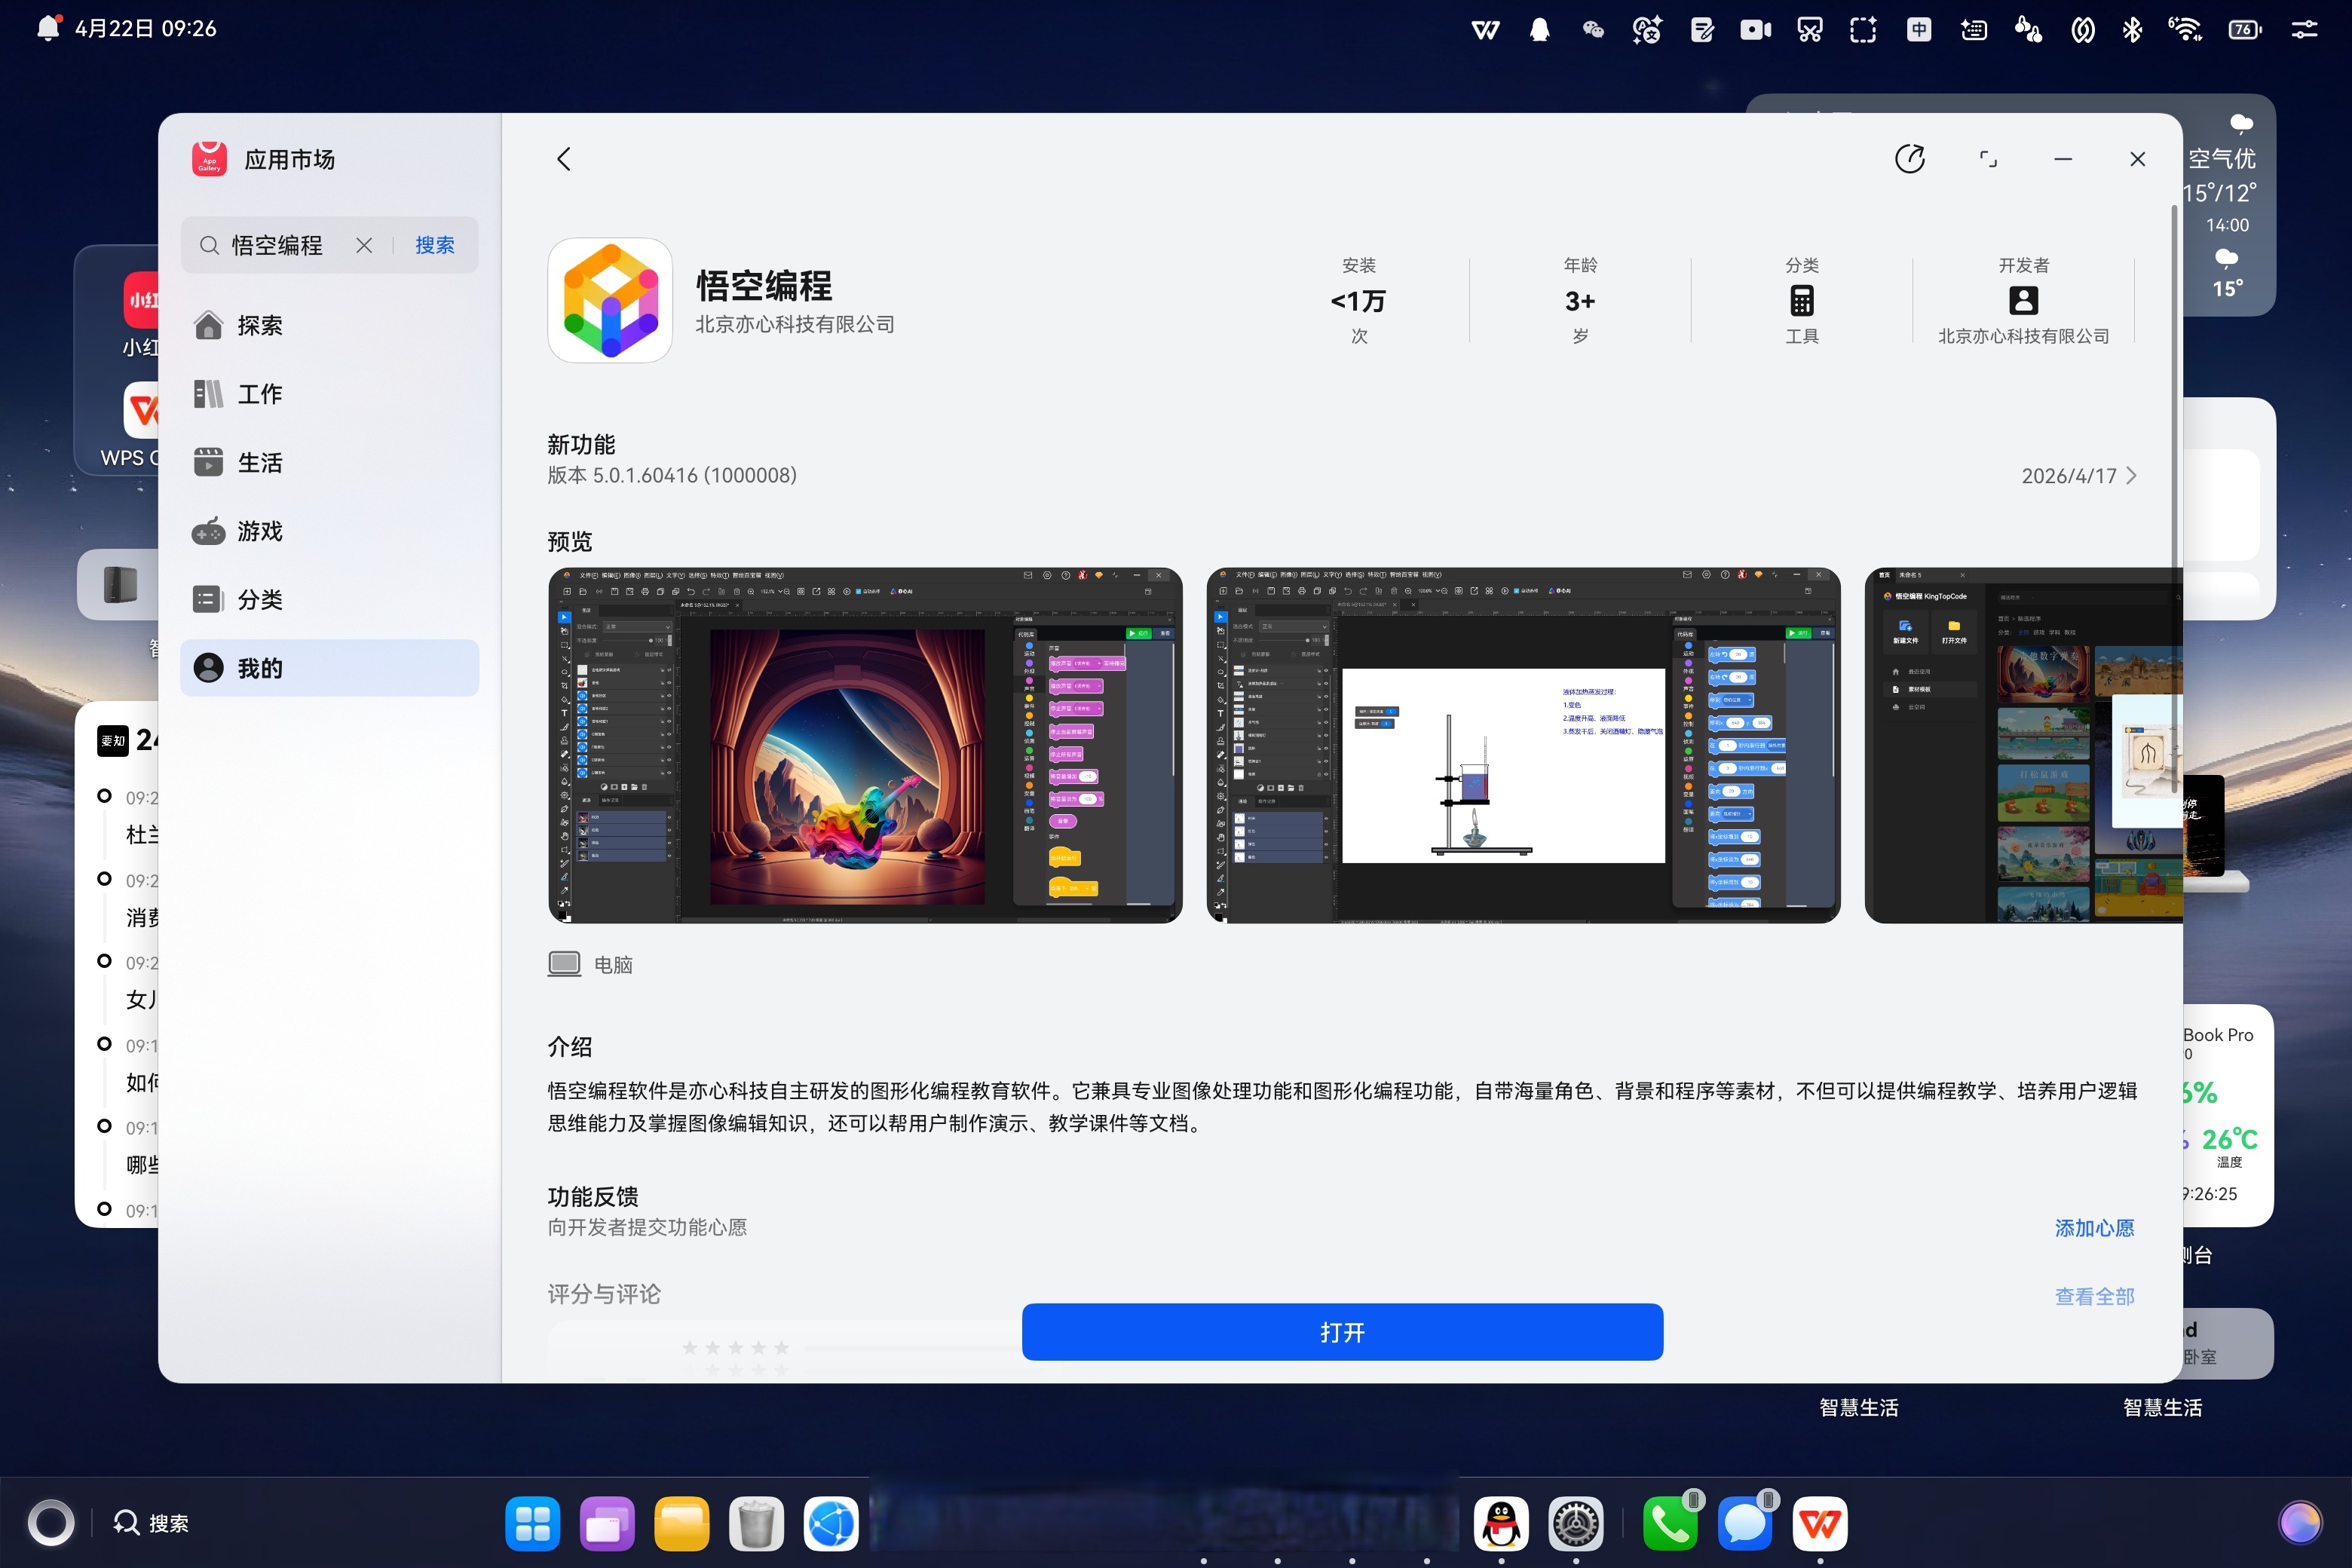Click developer name 北京亦心科技有限公司 under title

point(795,324)
